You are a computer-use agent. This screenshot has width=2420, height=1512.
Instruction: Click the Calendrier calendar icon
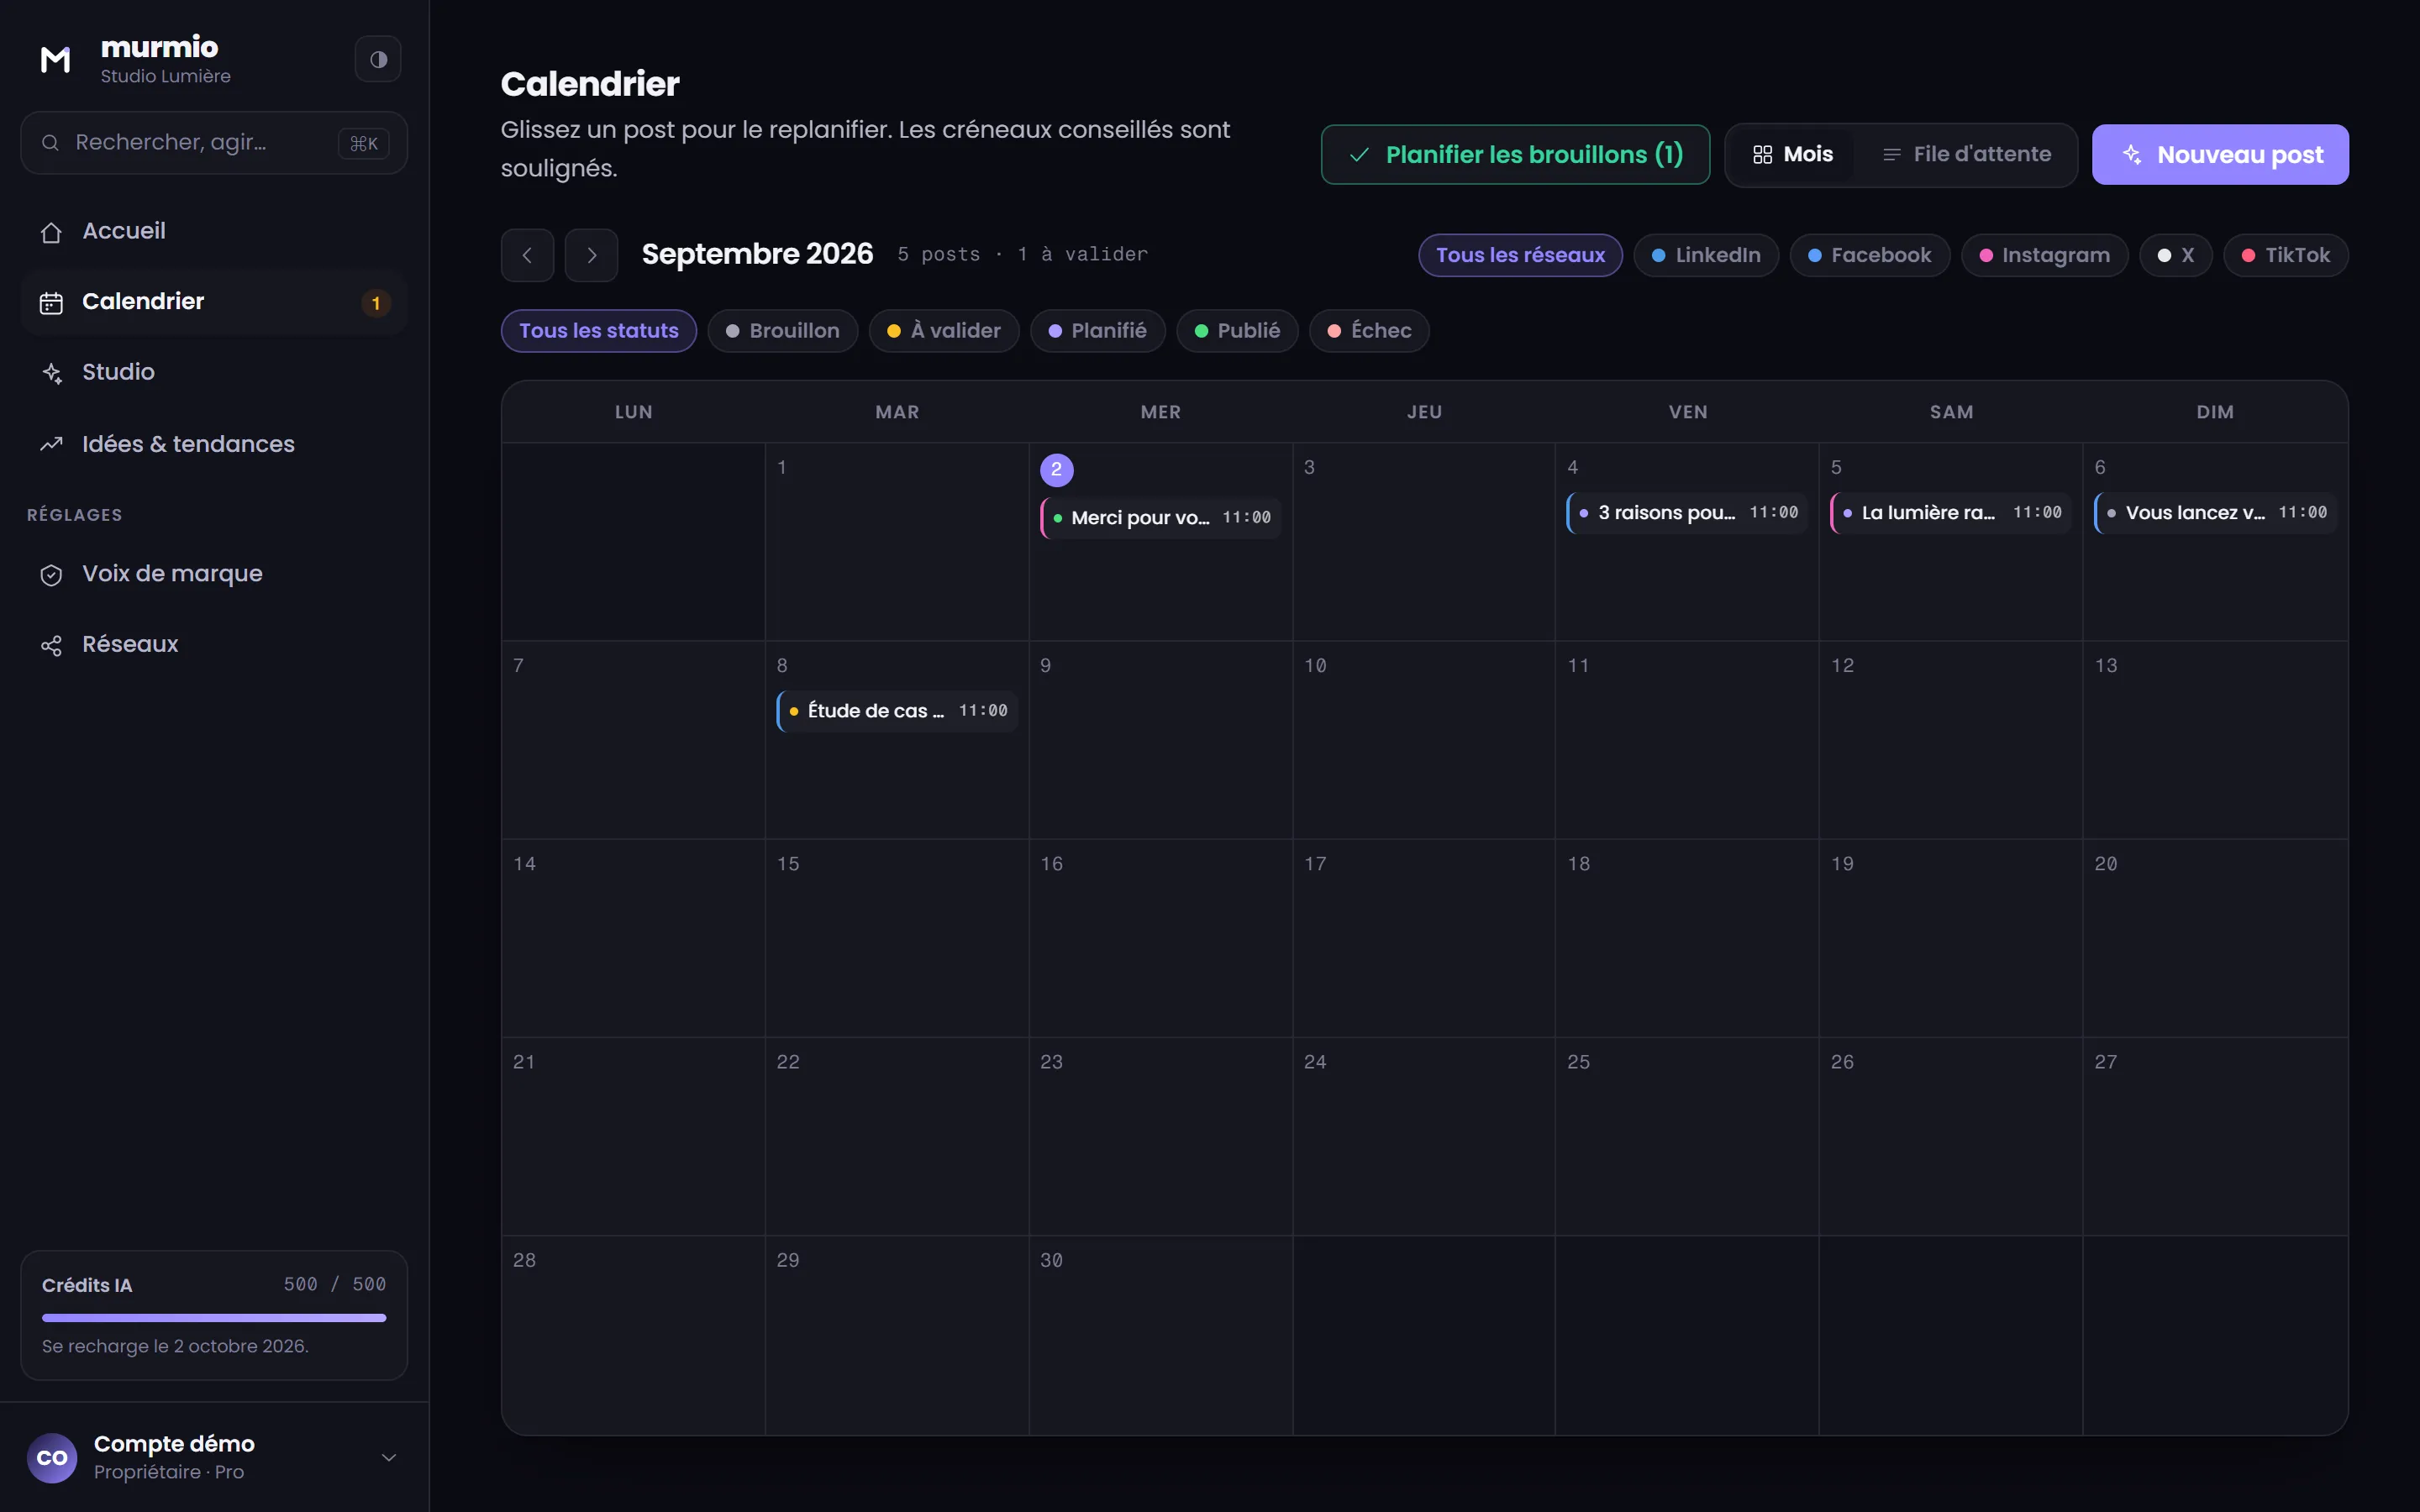pos(51,303)
